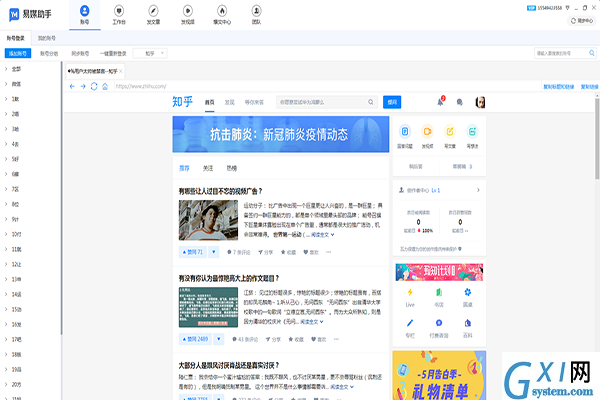Favorite the video advertisement answer with star
This screenshot has width=600, height=400.
coord(288,252)
